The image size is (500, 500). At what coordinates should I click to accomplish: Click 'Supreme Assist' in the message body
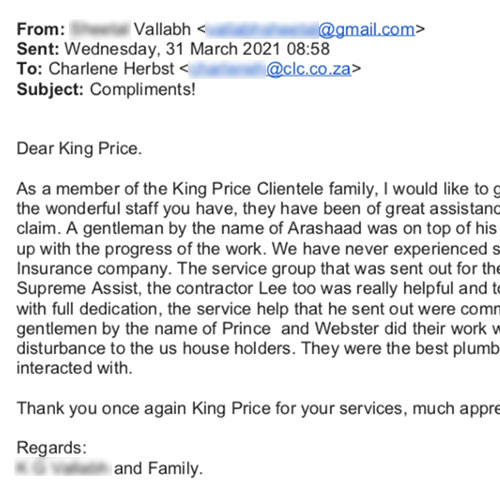click(78, 289)
